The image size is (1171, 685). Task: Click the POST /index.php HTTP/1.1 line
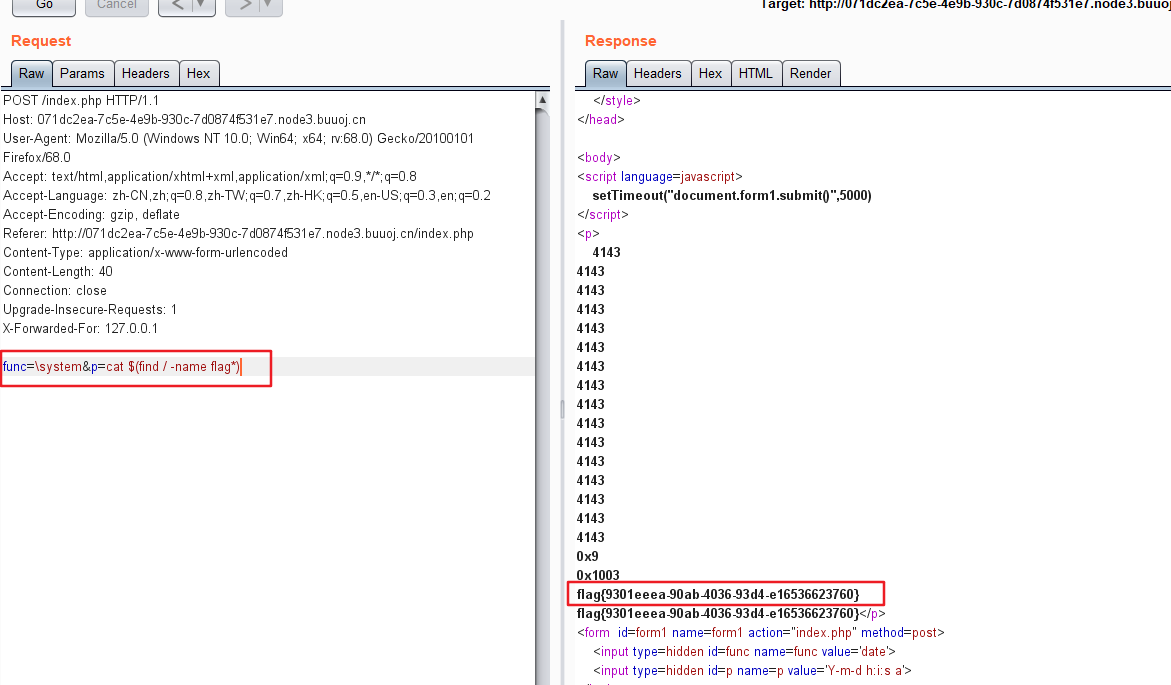81,100
